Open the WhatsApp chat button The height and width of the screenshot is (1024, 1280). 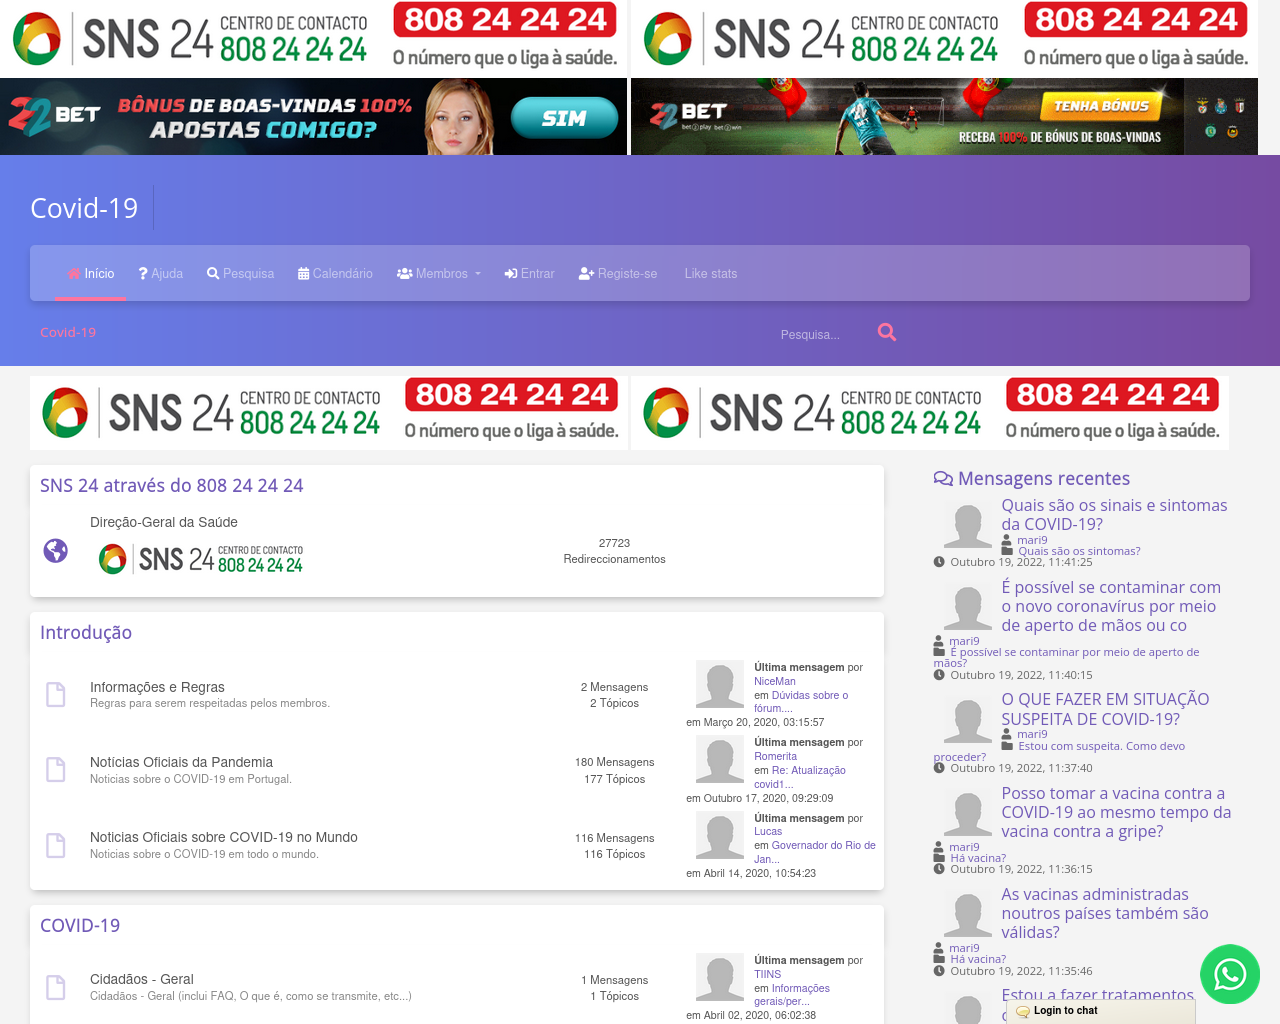coord(1230,974)
